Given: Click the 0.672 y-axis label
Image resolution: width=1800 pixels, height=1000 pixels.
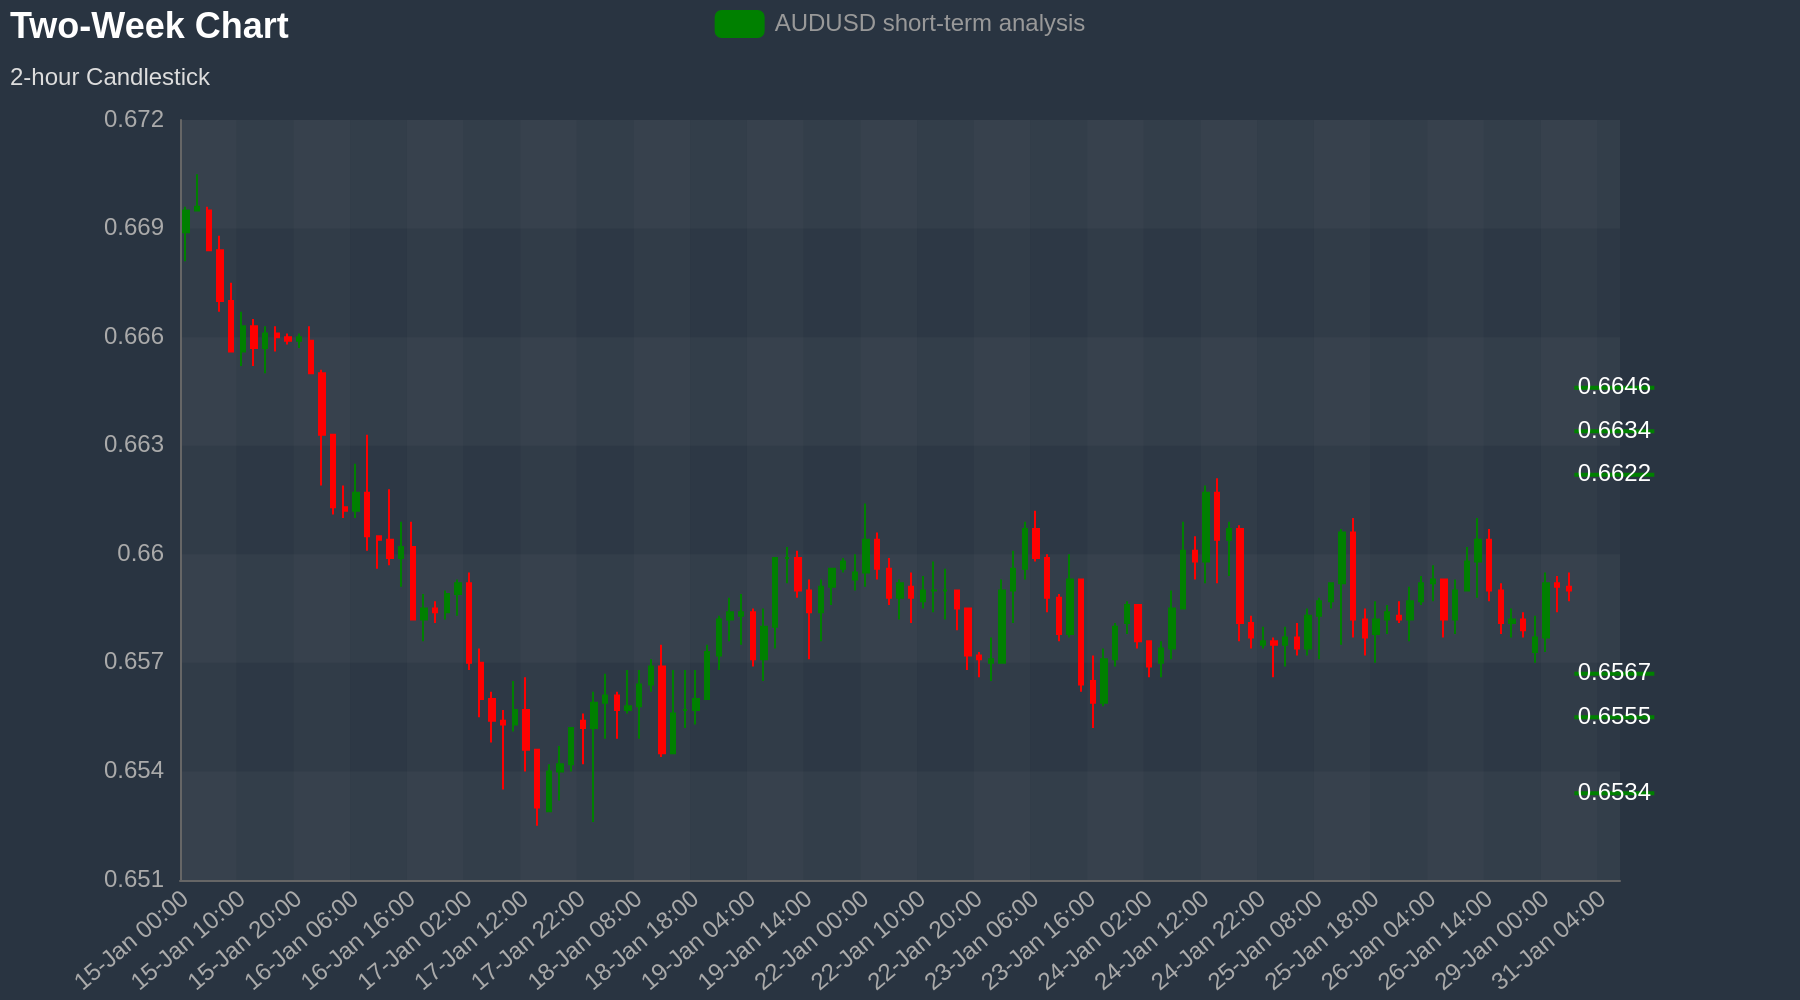Looking at the screenshot, I should click(134, 120).
